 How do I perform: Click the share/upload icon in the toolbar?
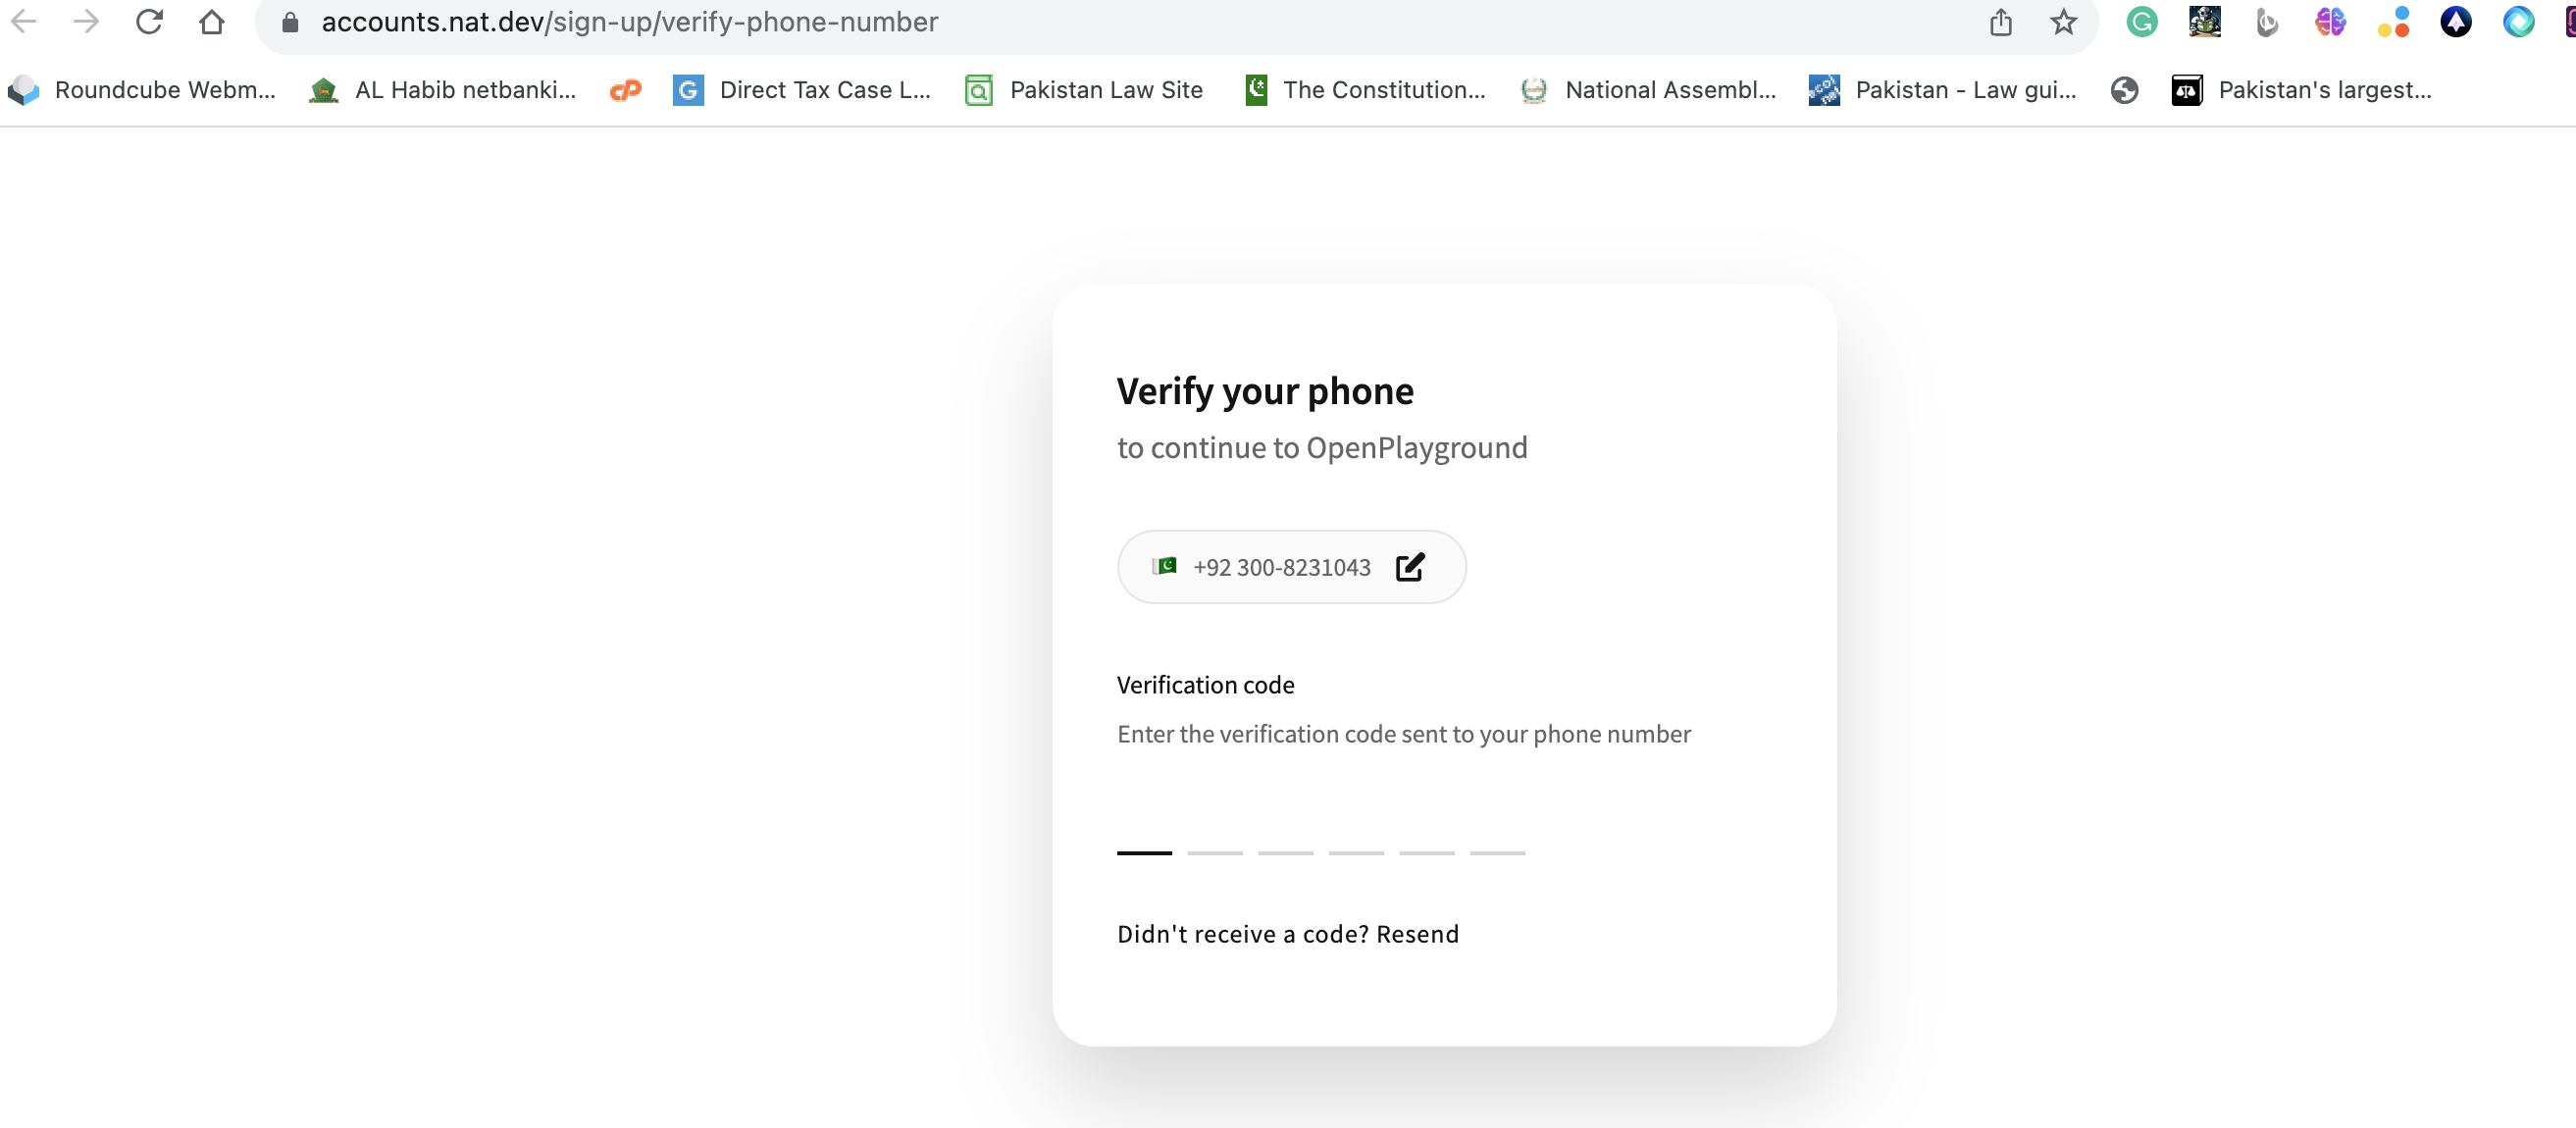click(x=2000, y=22)
